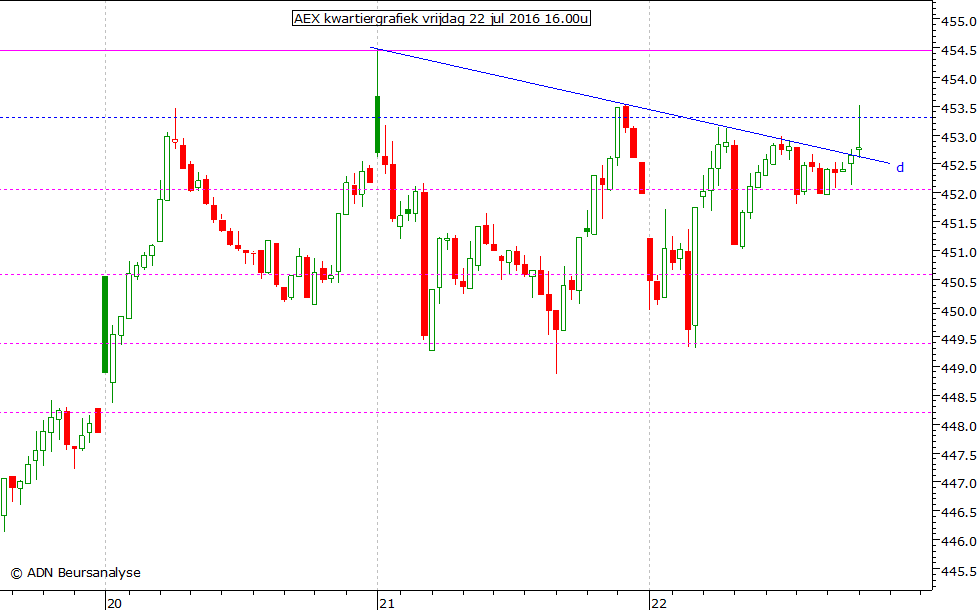Click the price label 445.5

click(x=959, y=572)
